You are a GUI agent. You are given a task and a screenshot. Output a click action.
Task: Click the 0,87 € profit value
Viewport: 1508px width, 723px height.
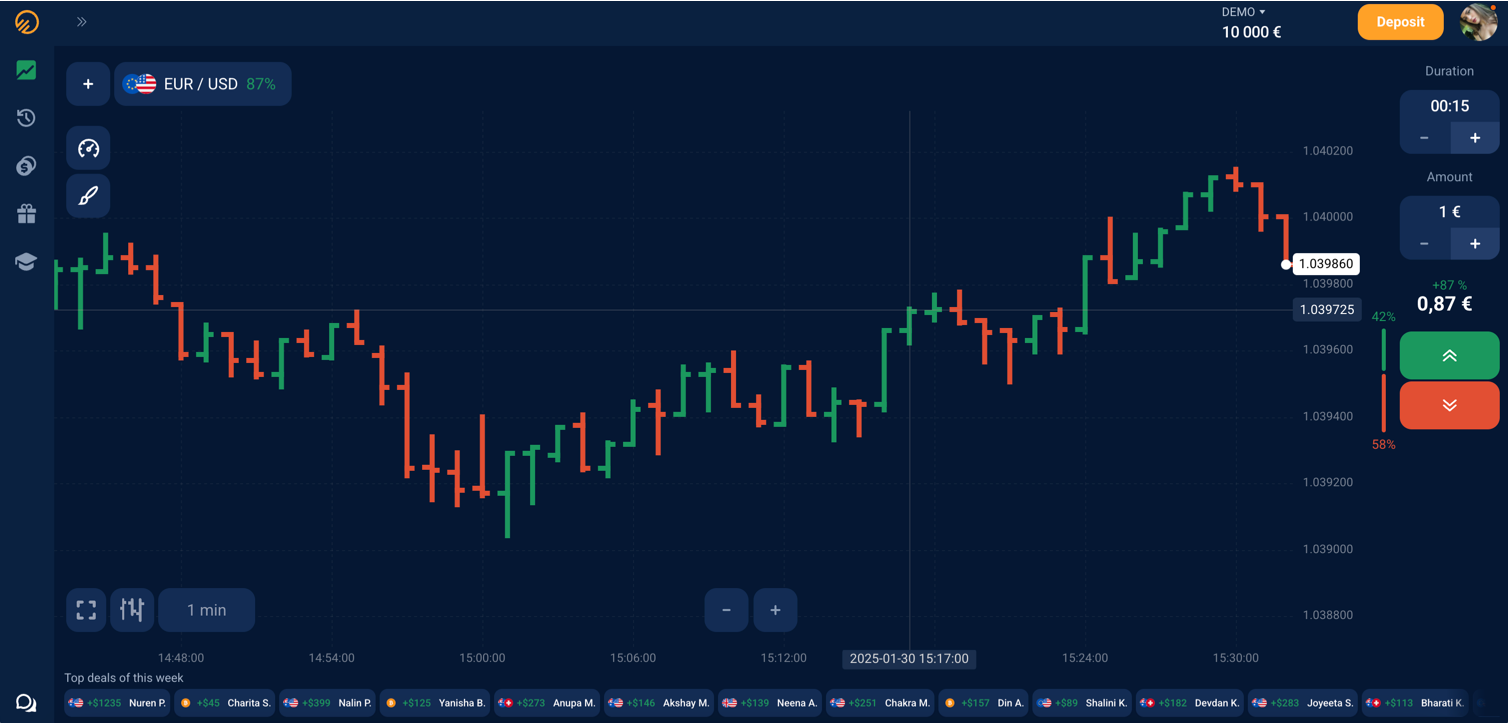1444,304
